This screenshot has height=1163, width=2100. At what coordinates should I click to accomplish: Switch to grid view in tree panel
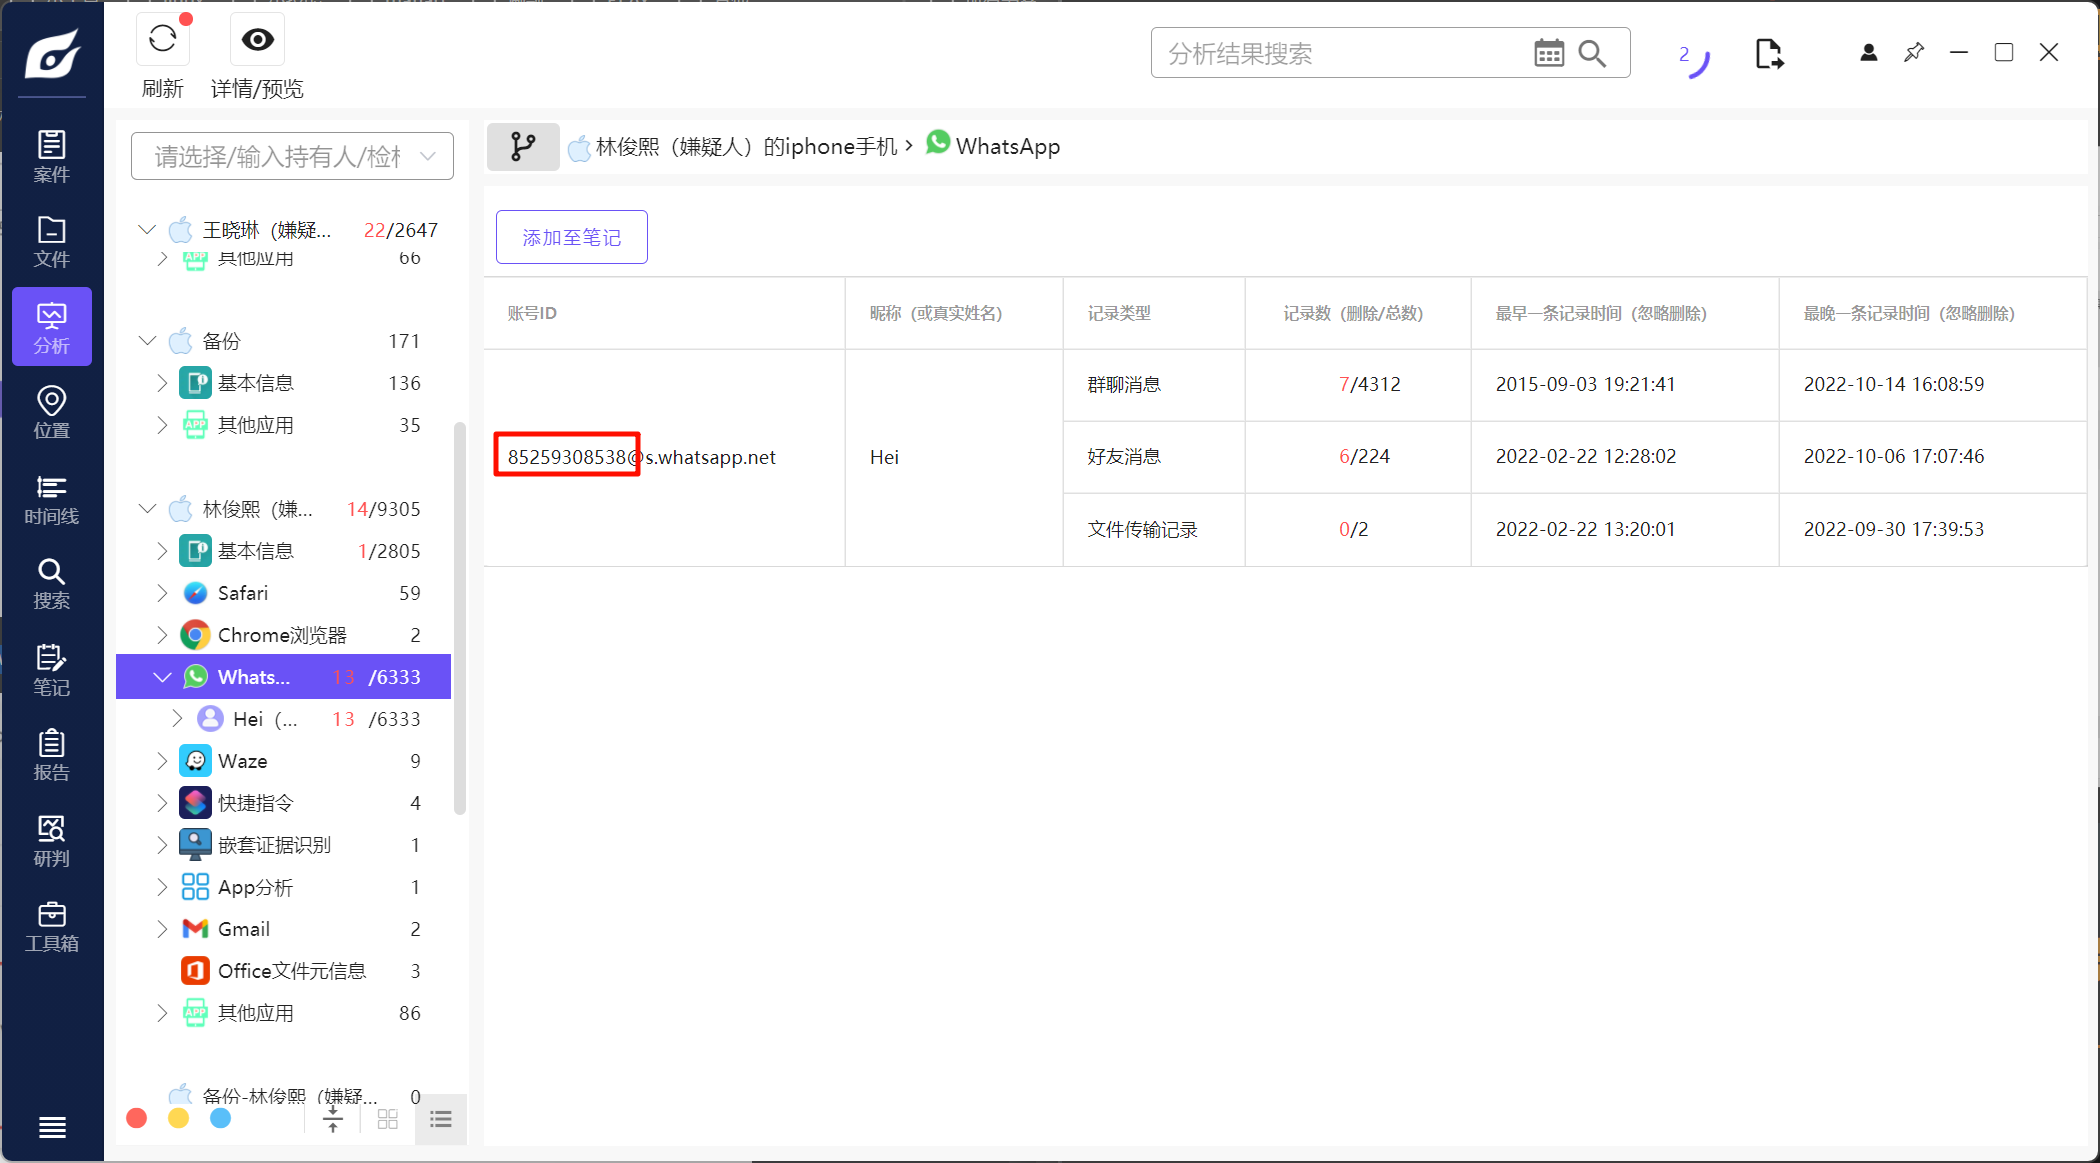coord(388,1119)
